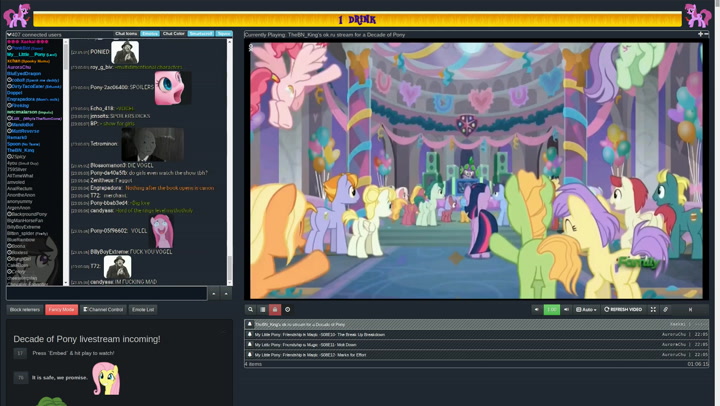
Task: Click the plus icon above video
Action: (x=700, y=34)
